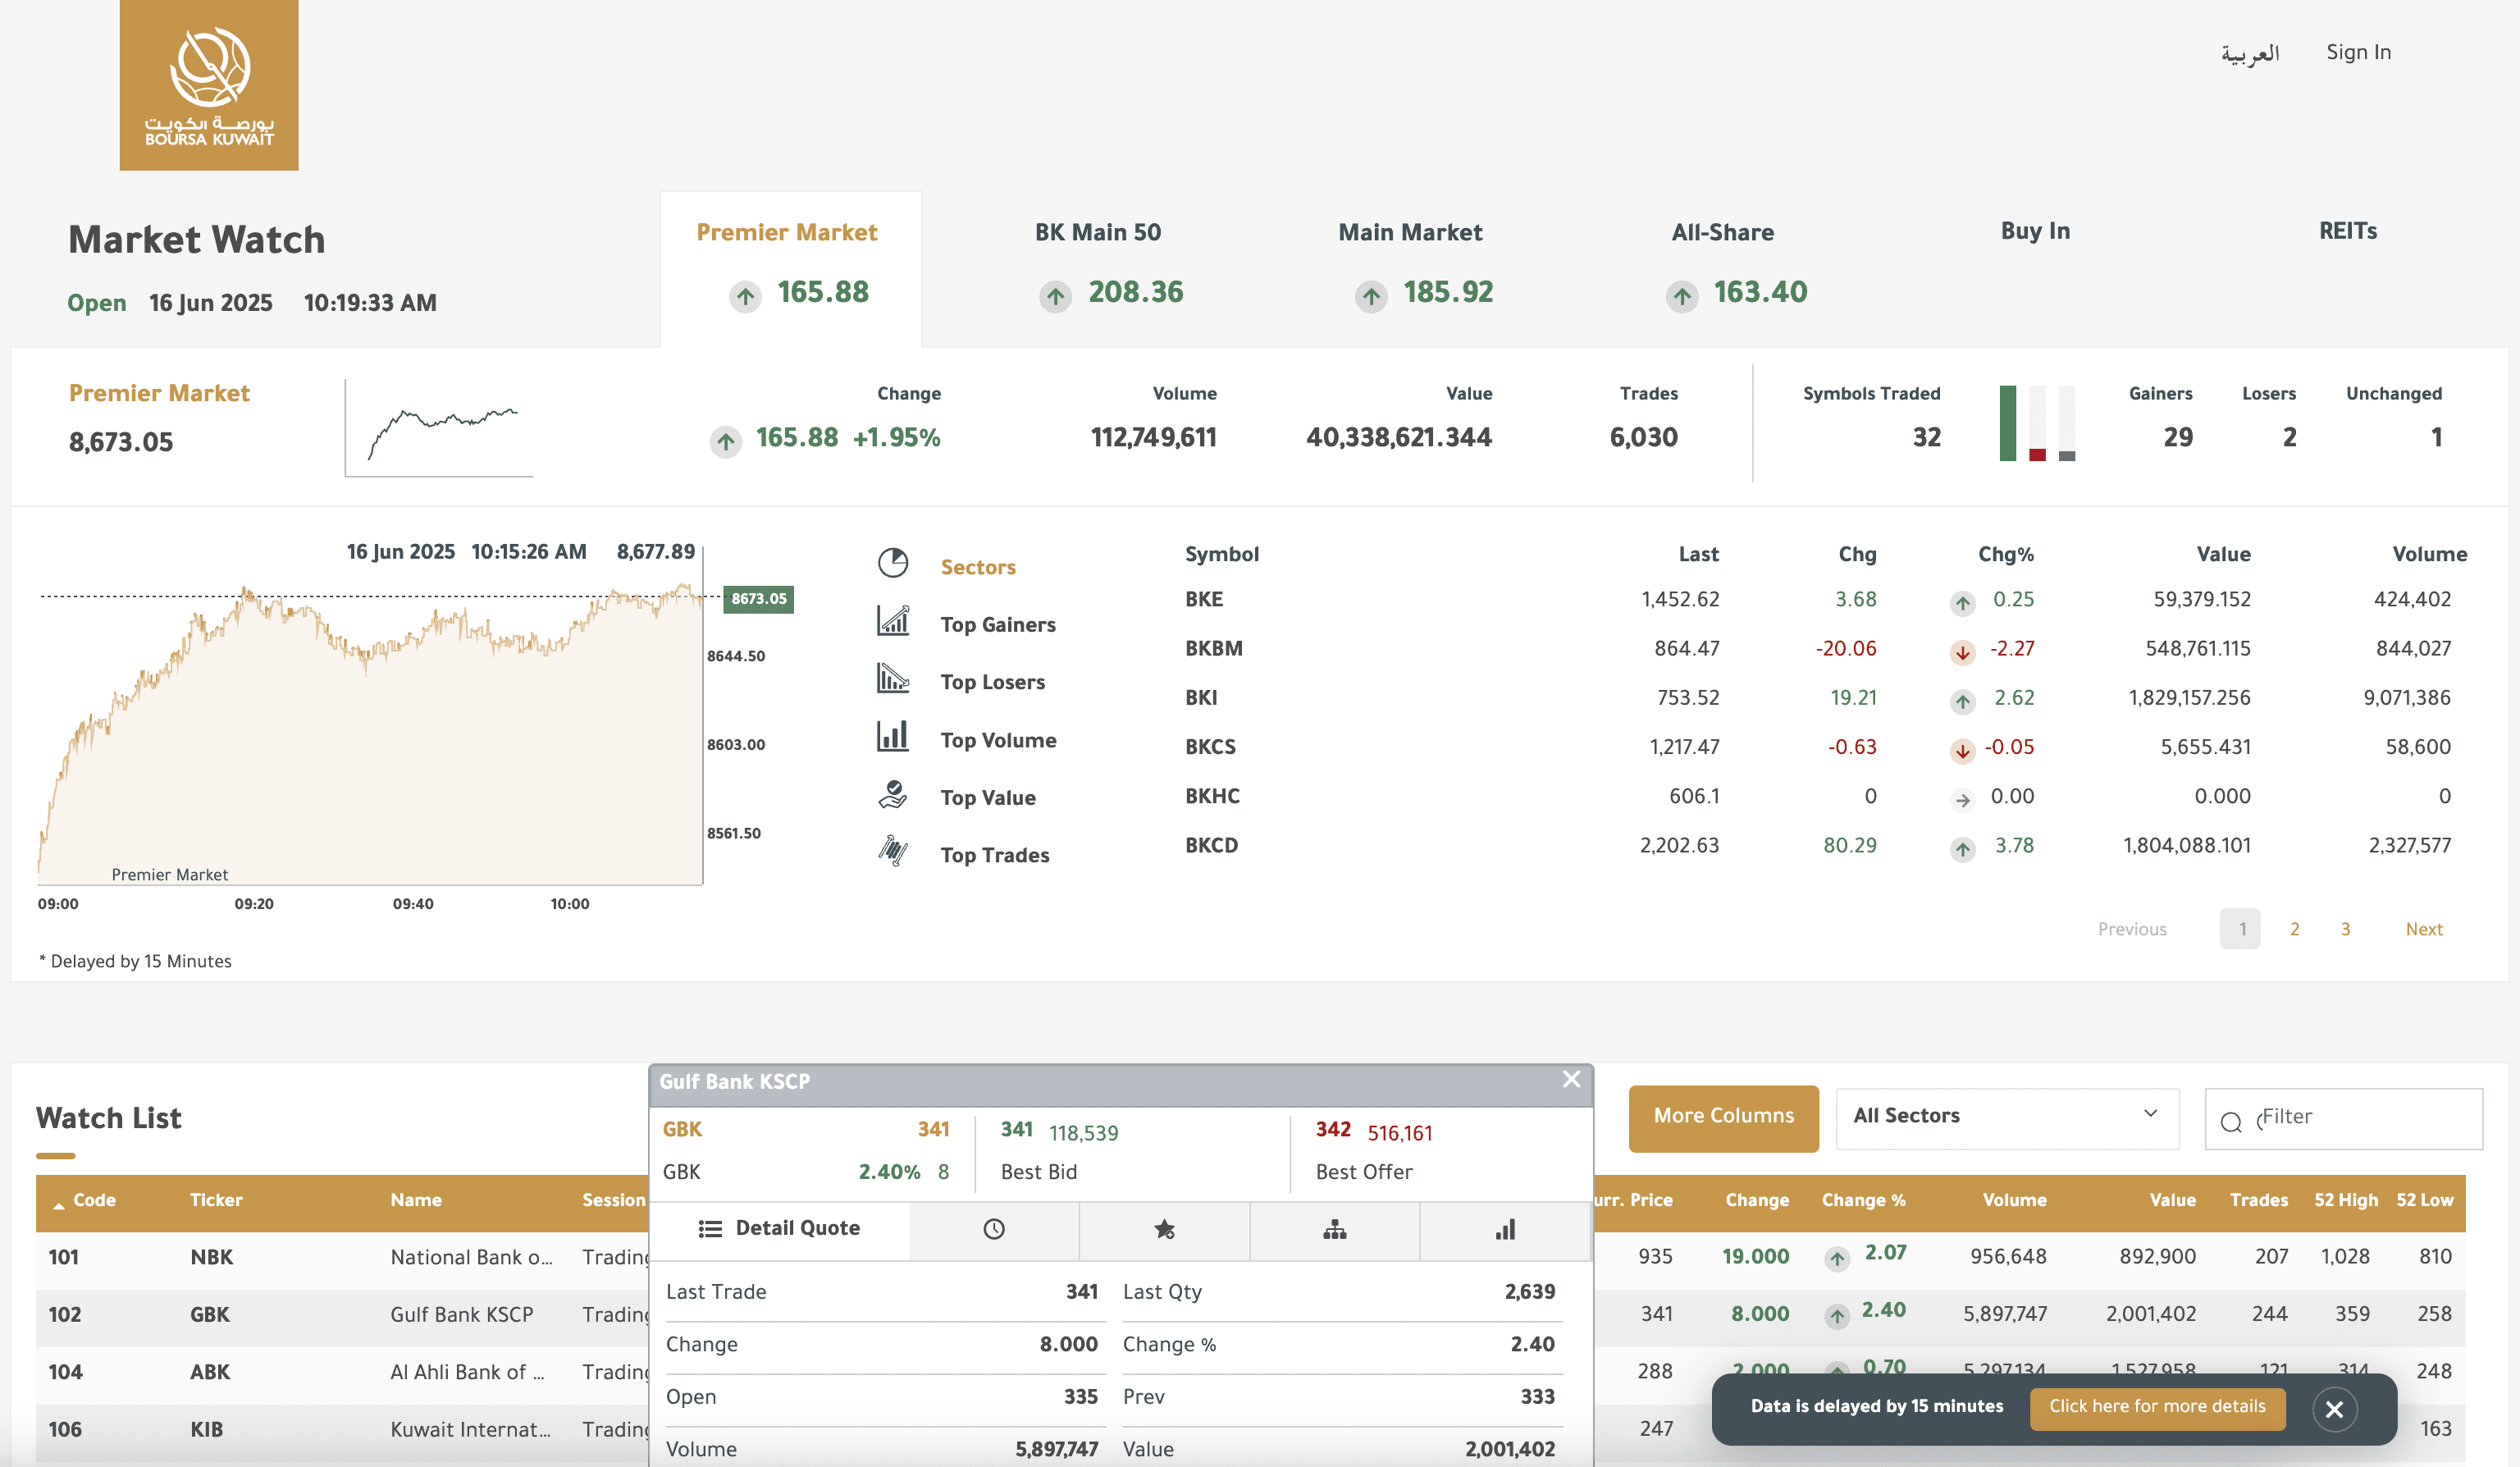This screenshot has height=1467, width=2520.
Task: Click the Main Market up arrow icon
Action: pyautogui.click(x=1371, y=296)
